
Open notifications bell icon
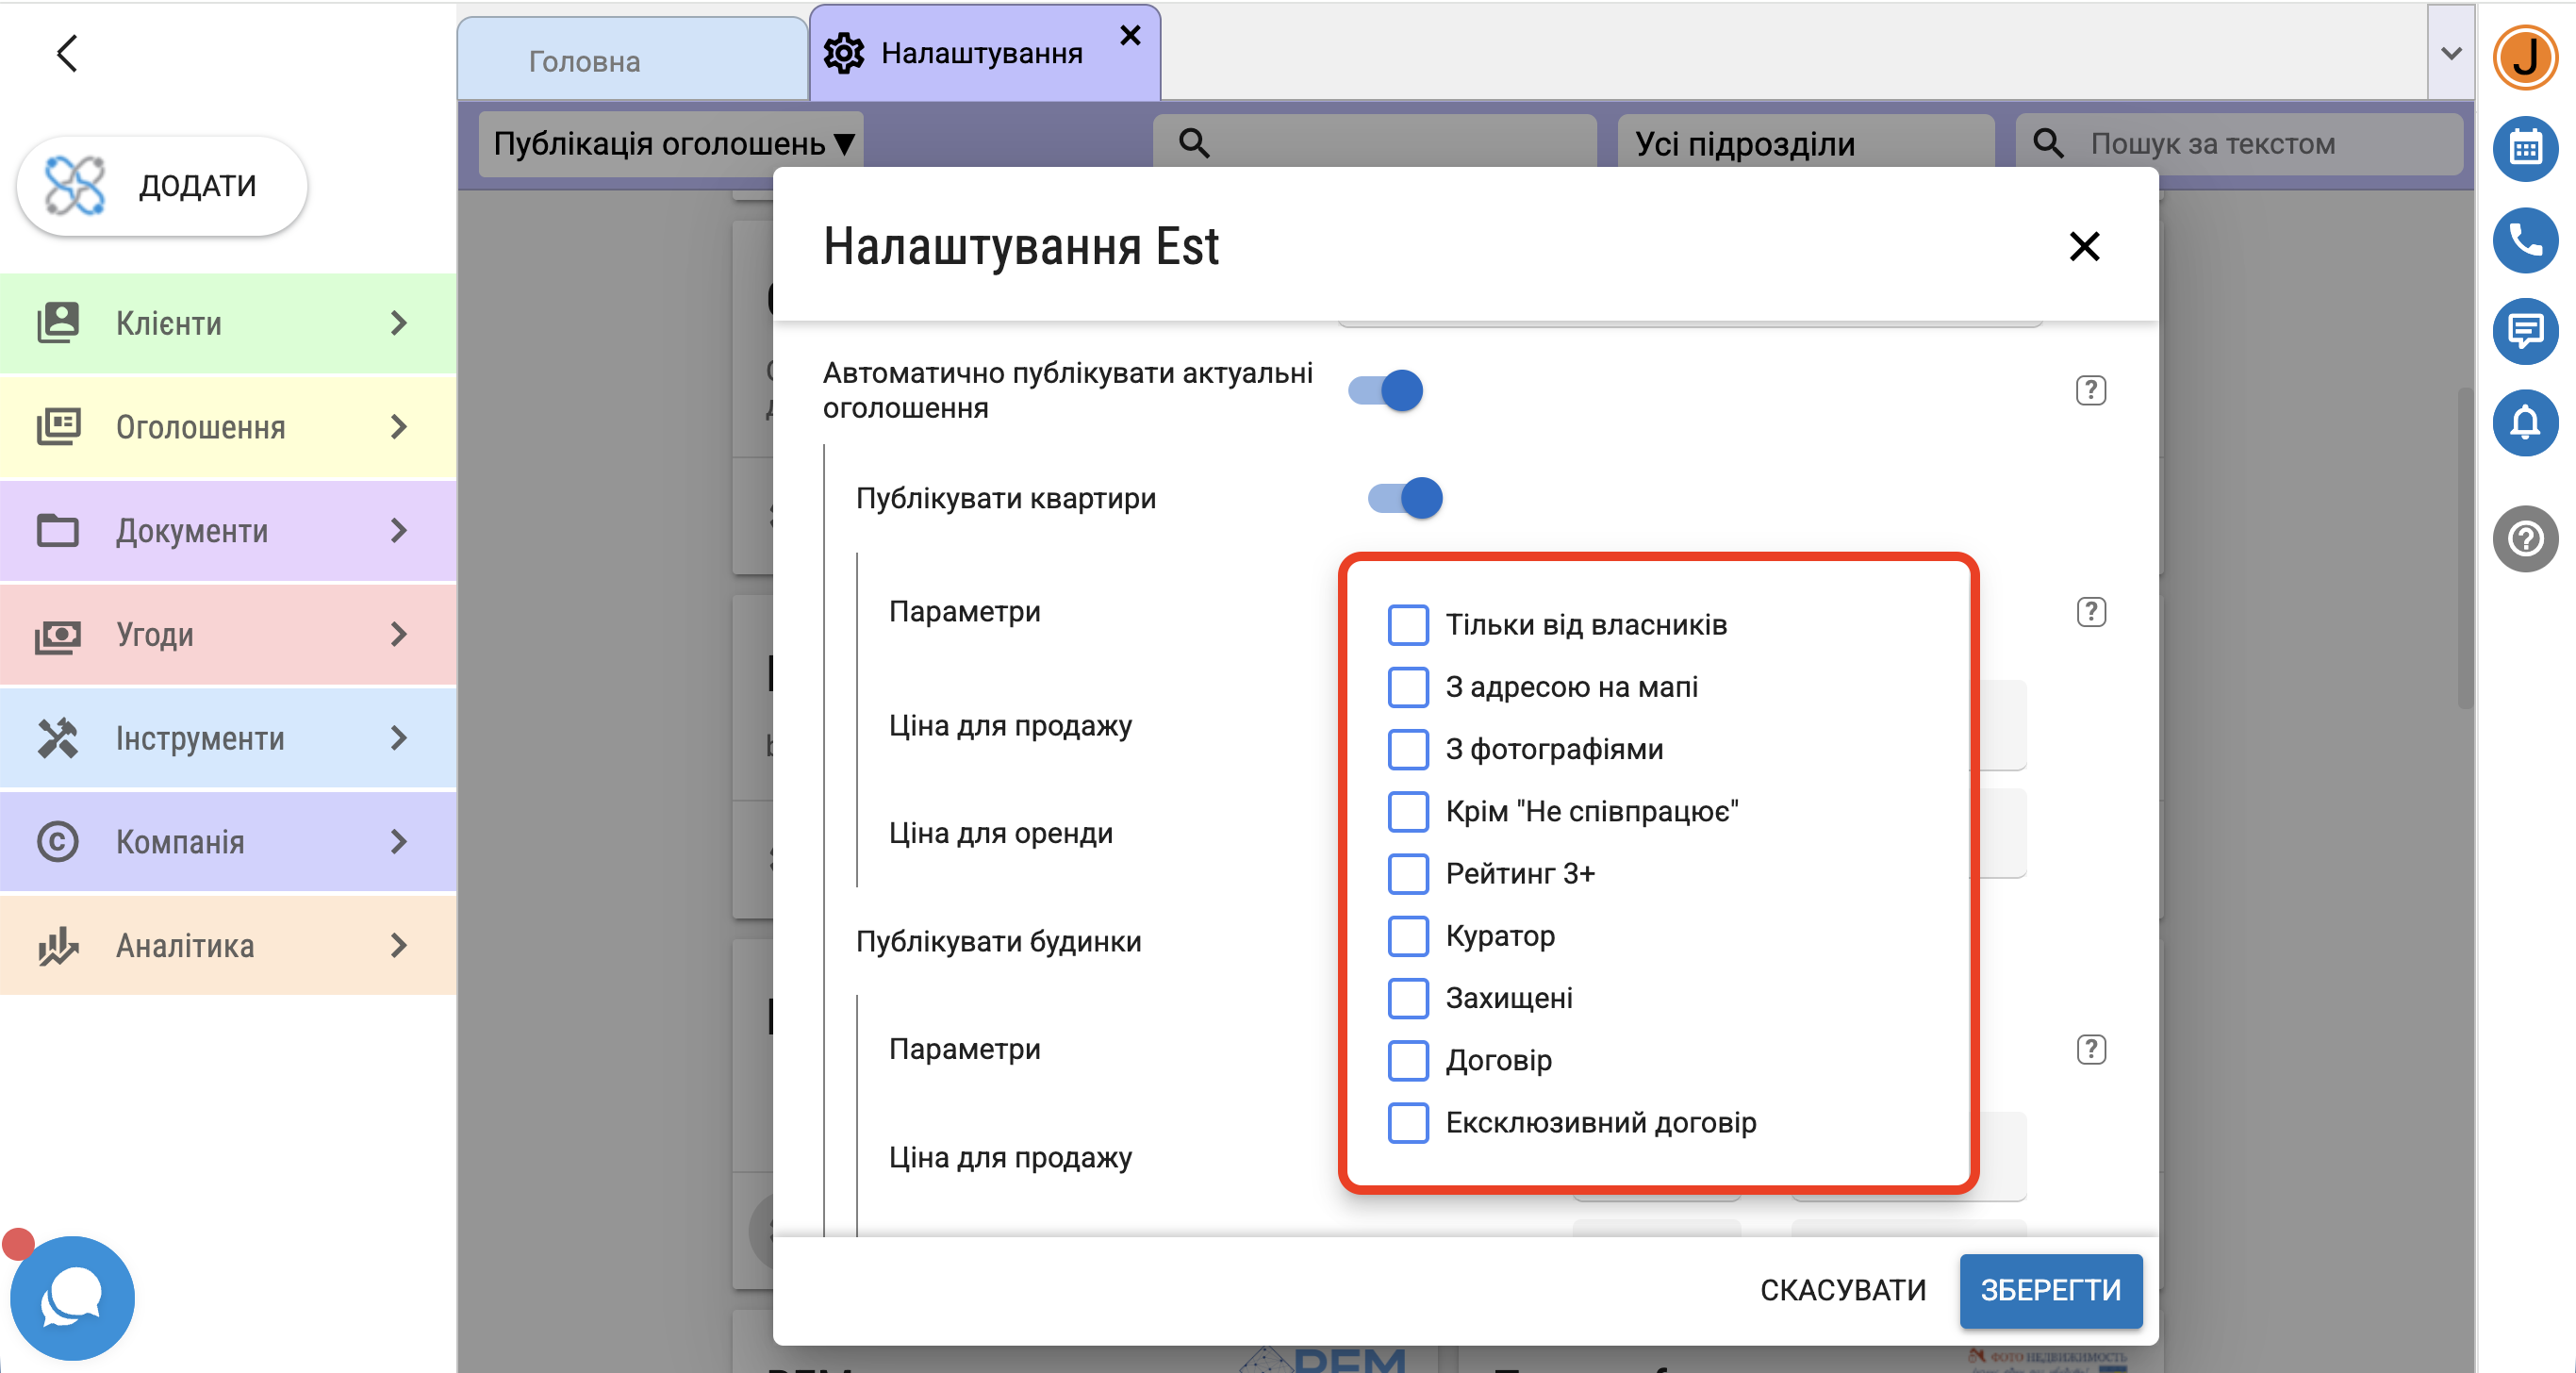coord(2525,422)
